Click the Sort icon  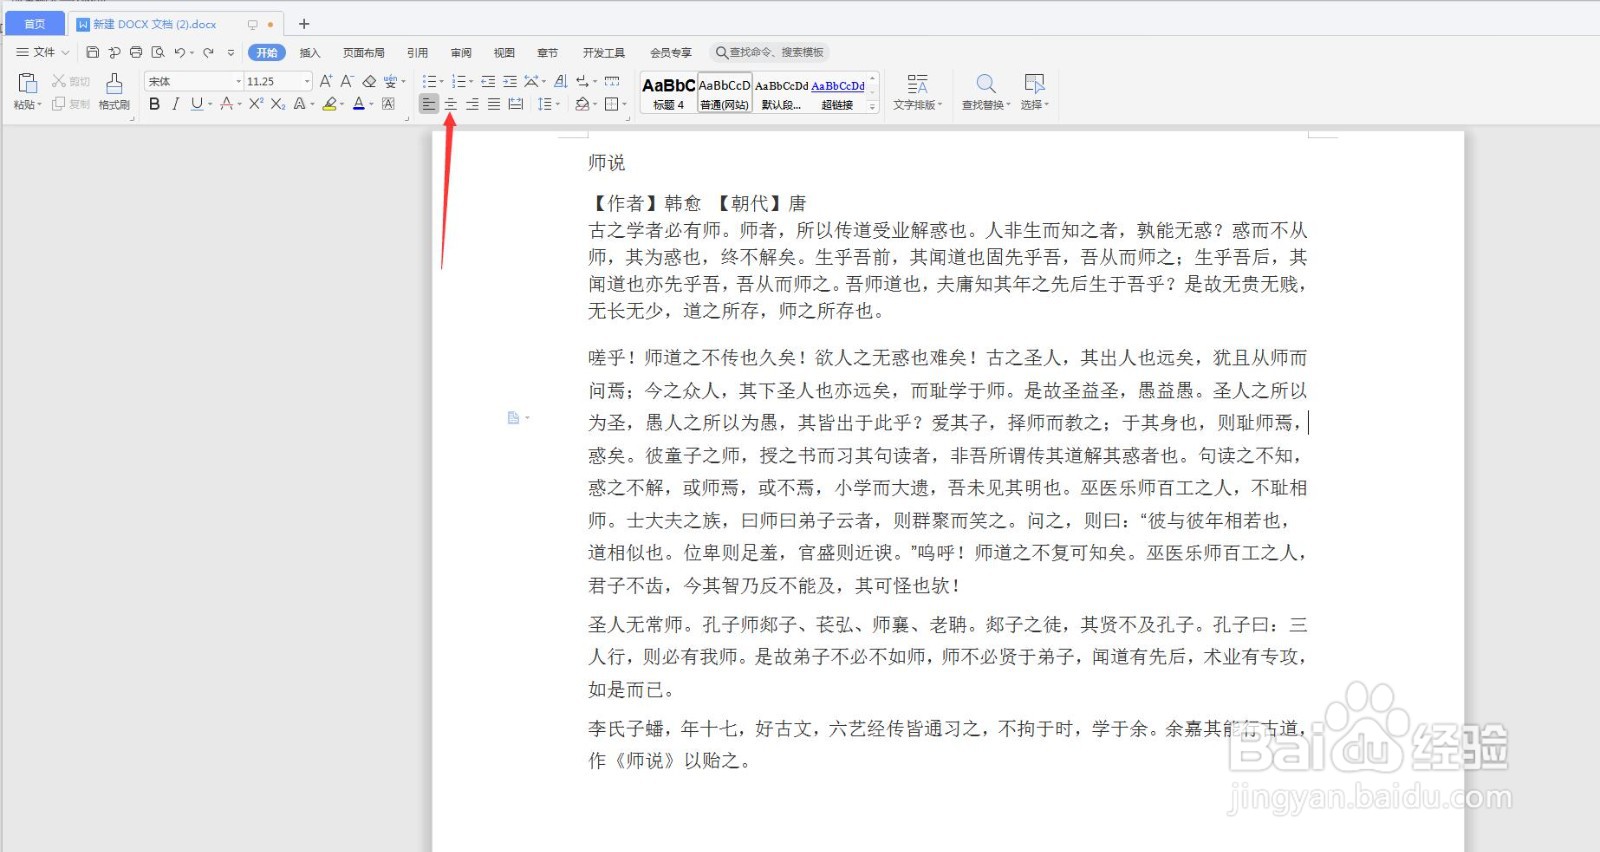[561, 81]
